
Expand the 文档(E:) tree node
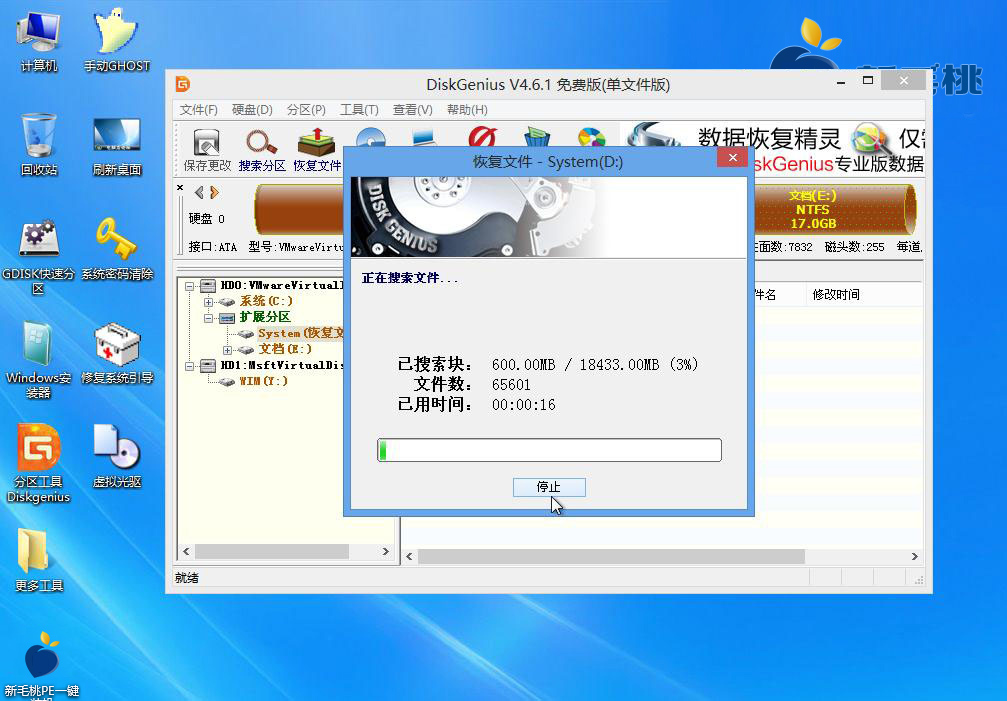[x=227, y=350]
